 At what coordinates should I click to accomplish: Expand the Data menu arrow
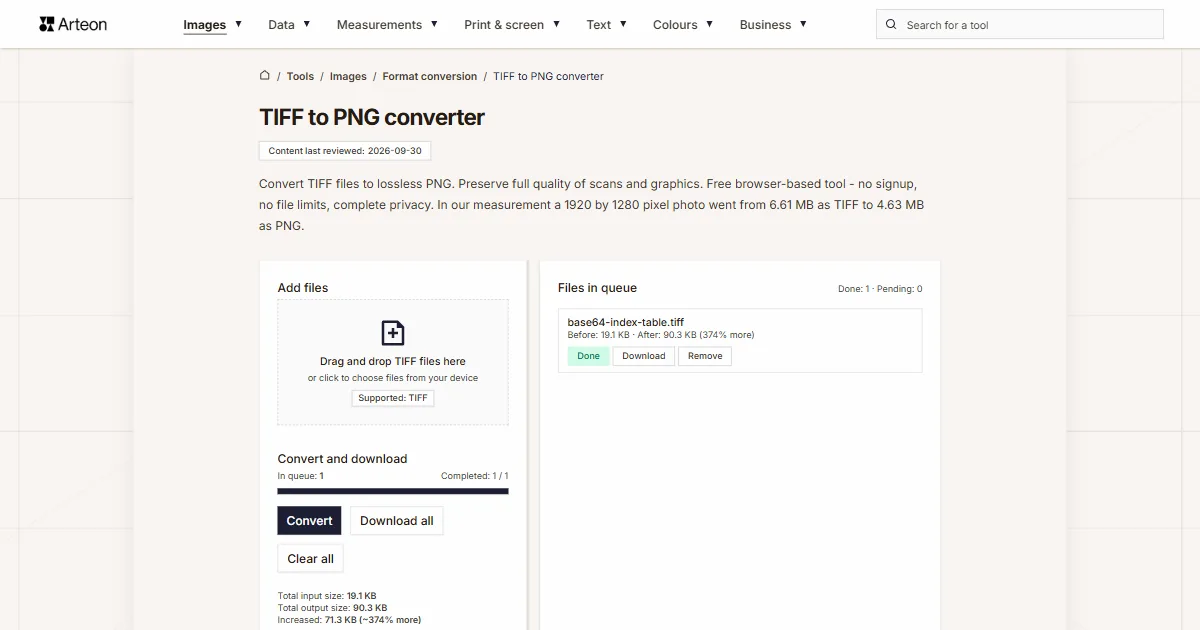click(x=306, y=24)
